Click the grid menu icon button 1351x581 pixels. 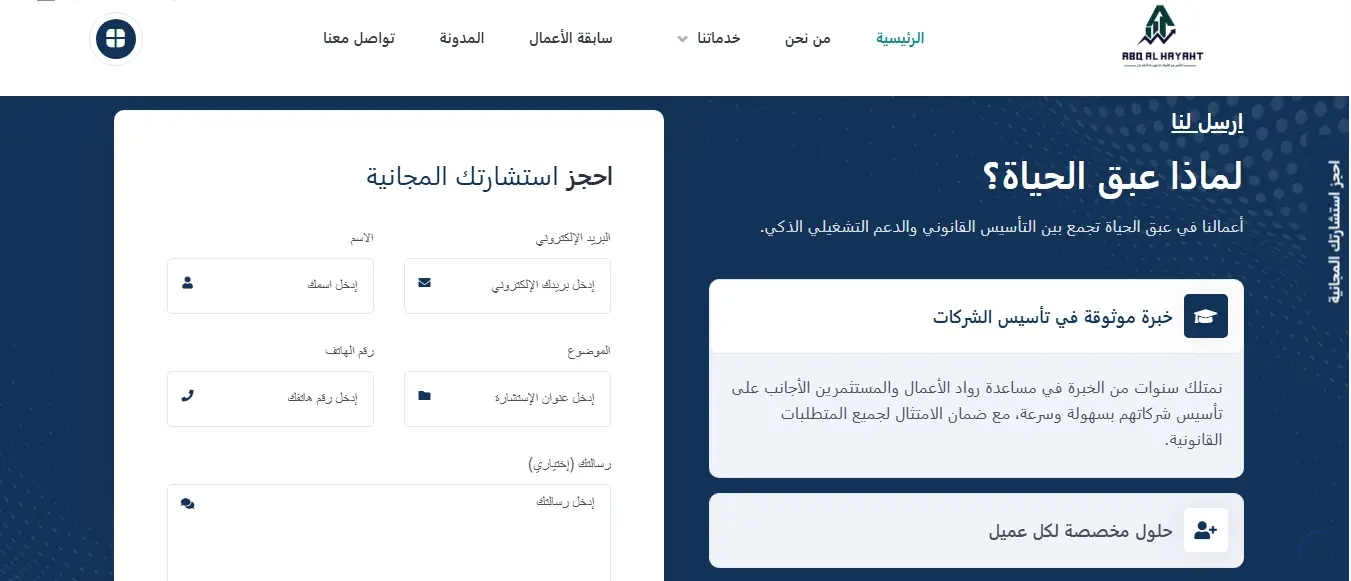click(116, 39)
